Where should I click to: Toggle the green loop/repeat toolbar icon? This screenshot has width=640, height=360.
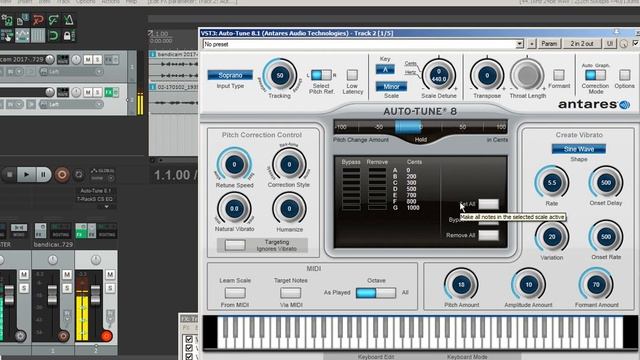tap(53, 36)
